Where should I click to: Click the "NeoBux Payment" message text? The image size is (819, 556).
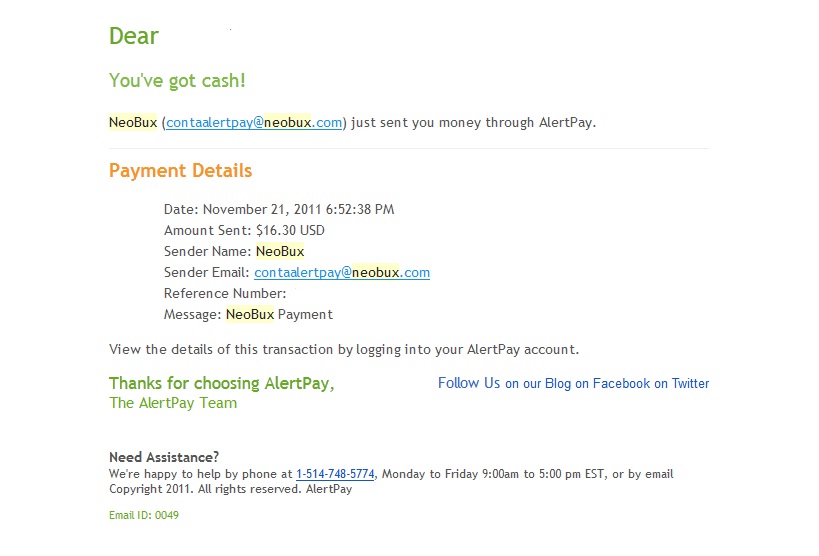coord(279,314)
